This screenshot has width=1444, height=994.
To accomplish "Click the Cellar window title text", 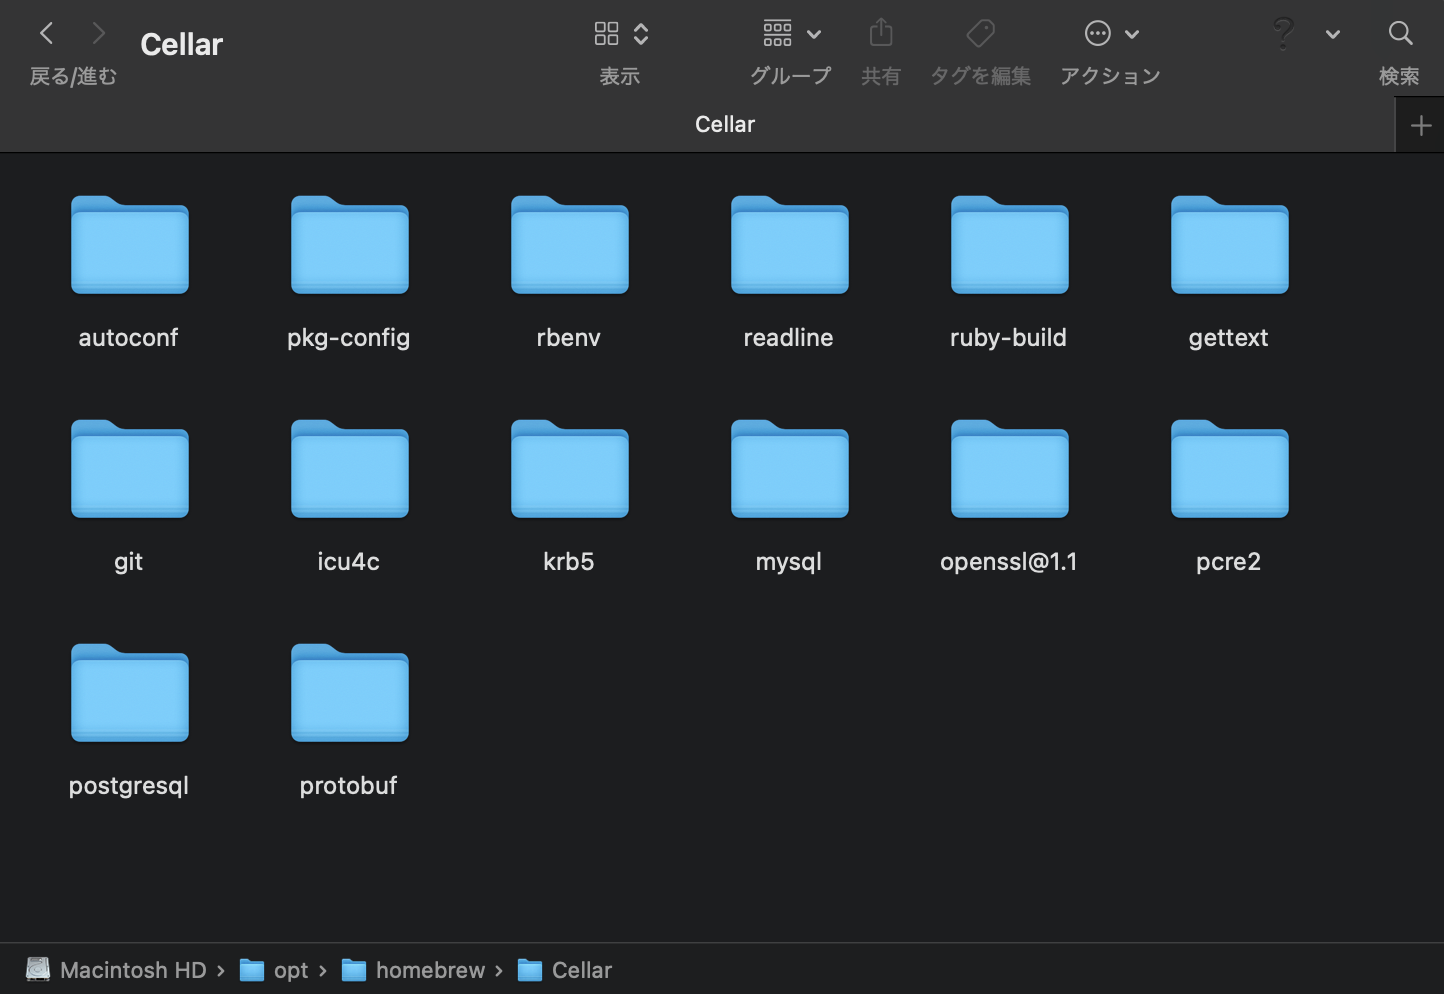I will [x=181, y=45].
